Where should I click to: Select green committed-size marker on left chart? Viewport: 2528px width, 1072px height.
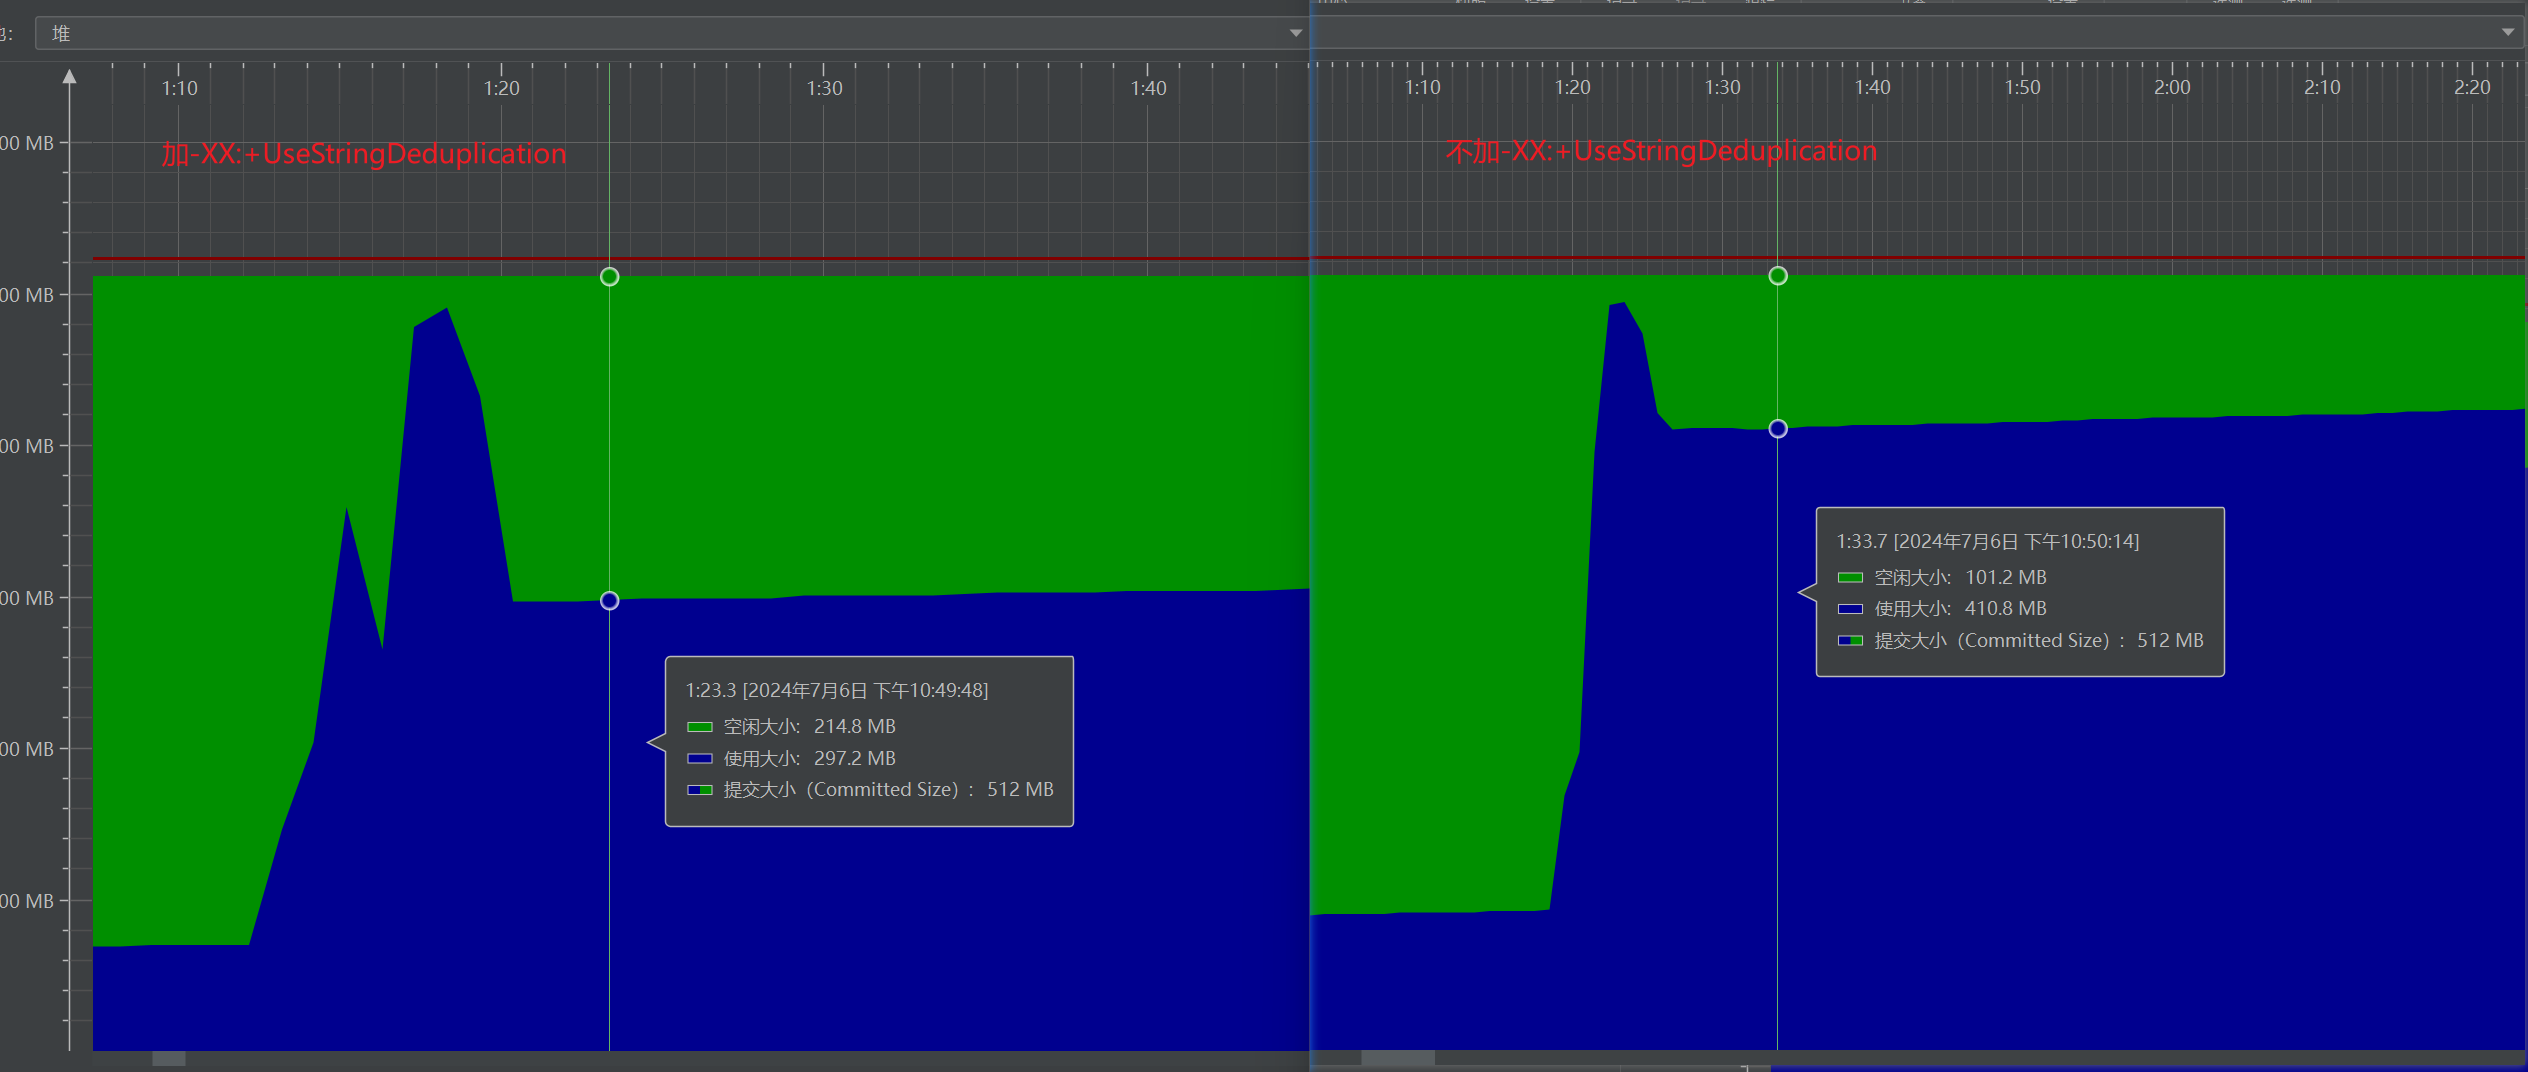point(609,277)
